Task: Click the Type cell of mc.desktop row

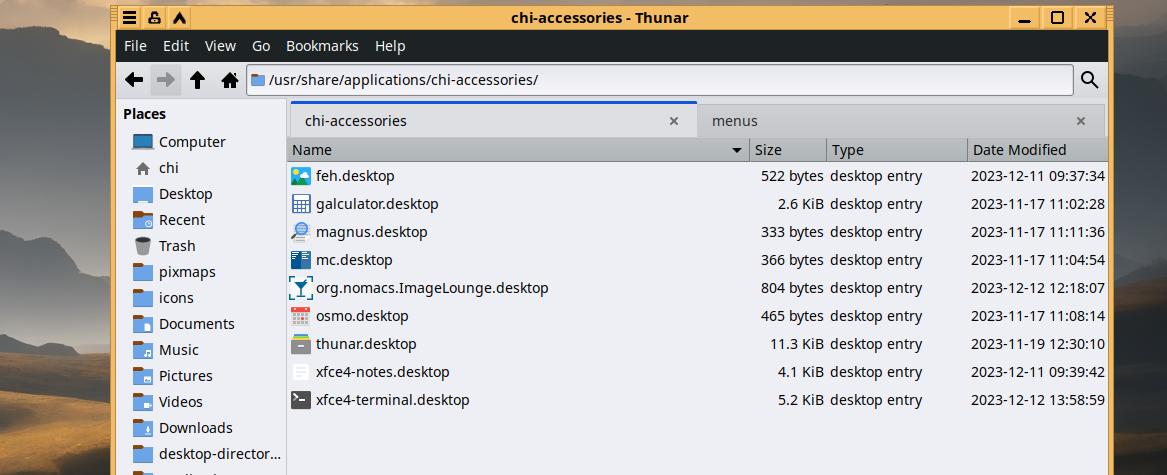Action: click(876, 260)
